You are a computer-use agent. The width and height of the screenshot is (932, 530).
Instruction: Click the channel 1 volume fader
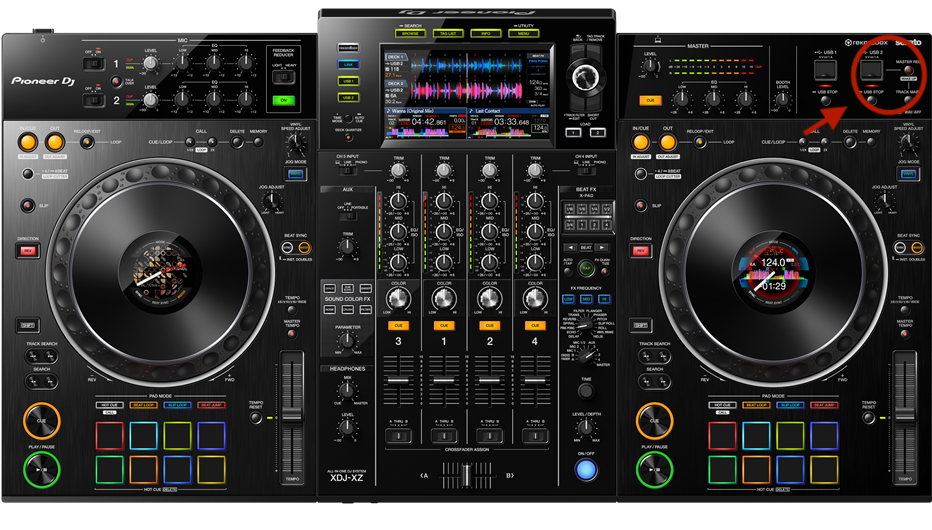click(x=444, y=381)
